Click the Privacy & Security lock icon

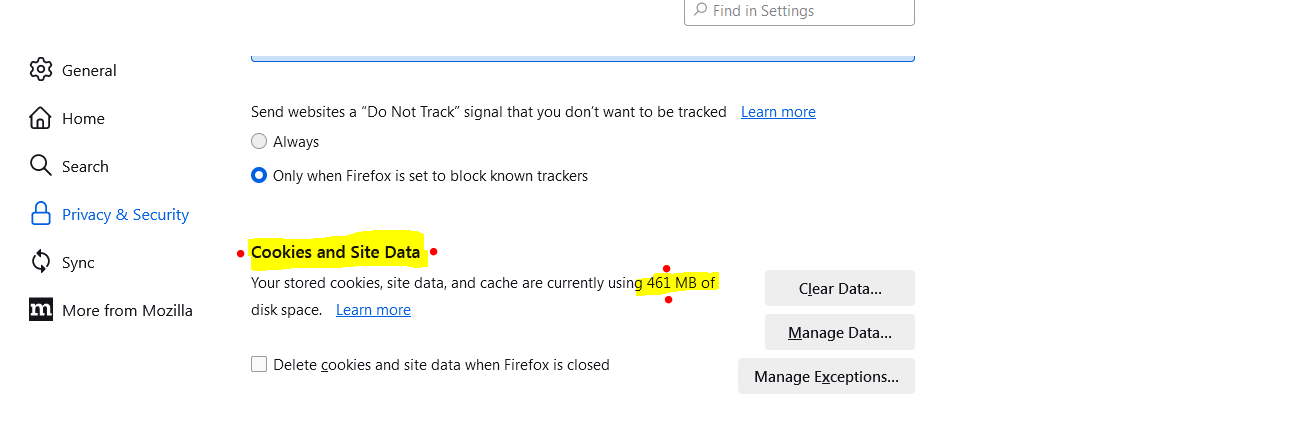[40, 214]
